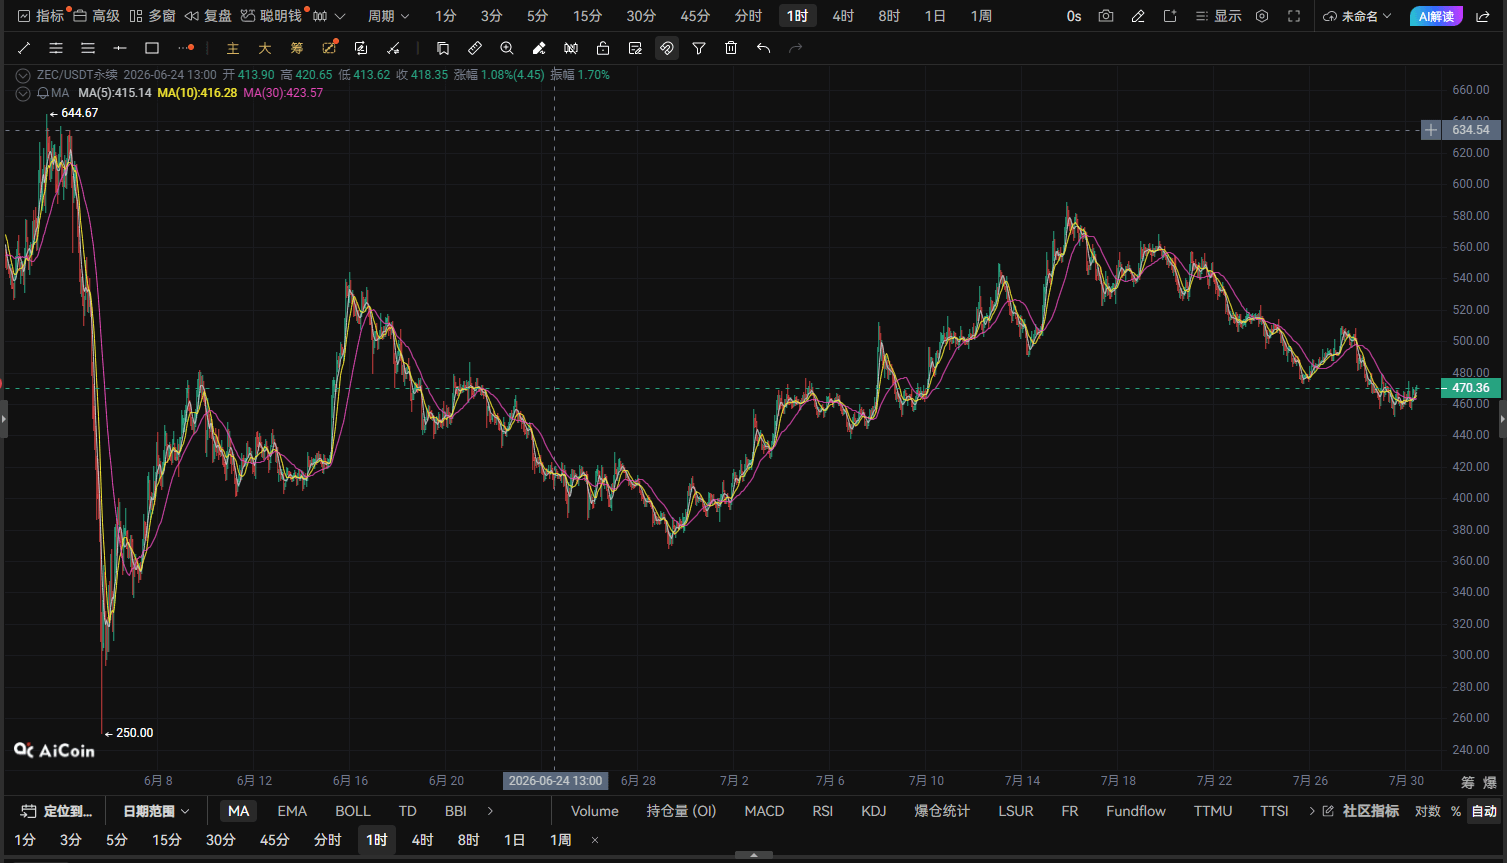
Task: Select the rectangle drawing tool
Action: [x=152, y=48]
